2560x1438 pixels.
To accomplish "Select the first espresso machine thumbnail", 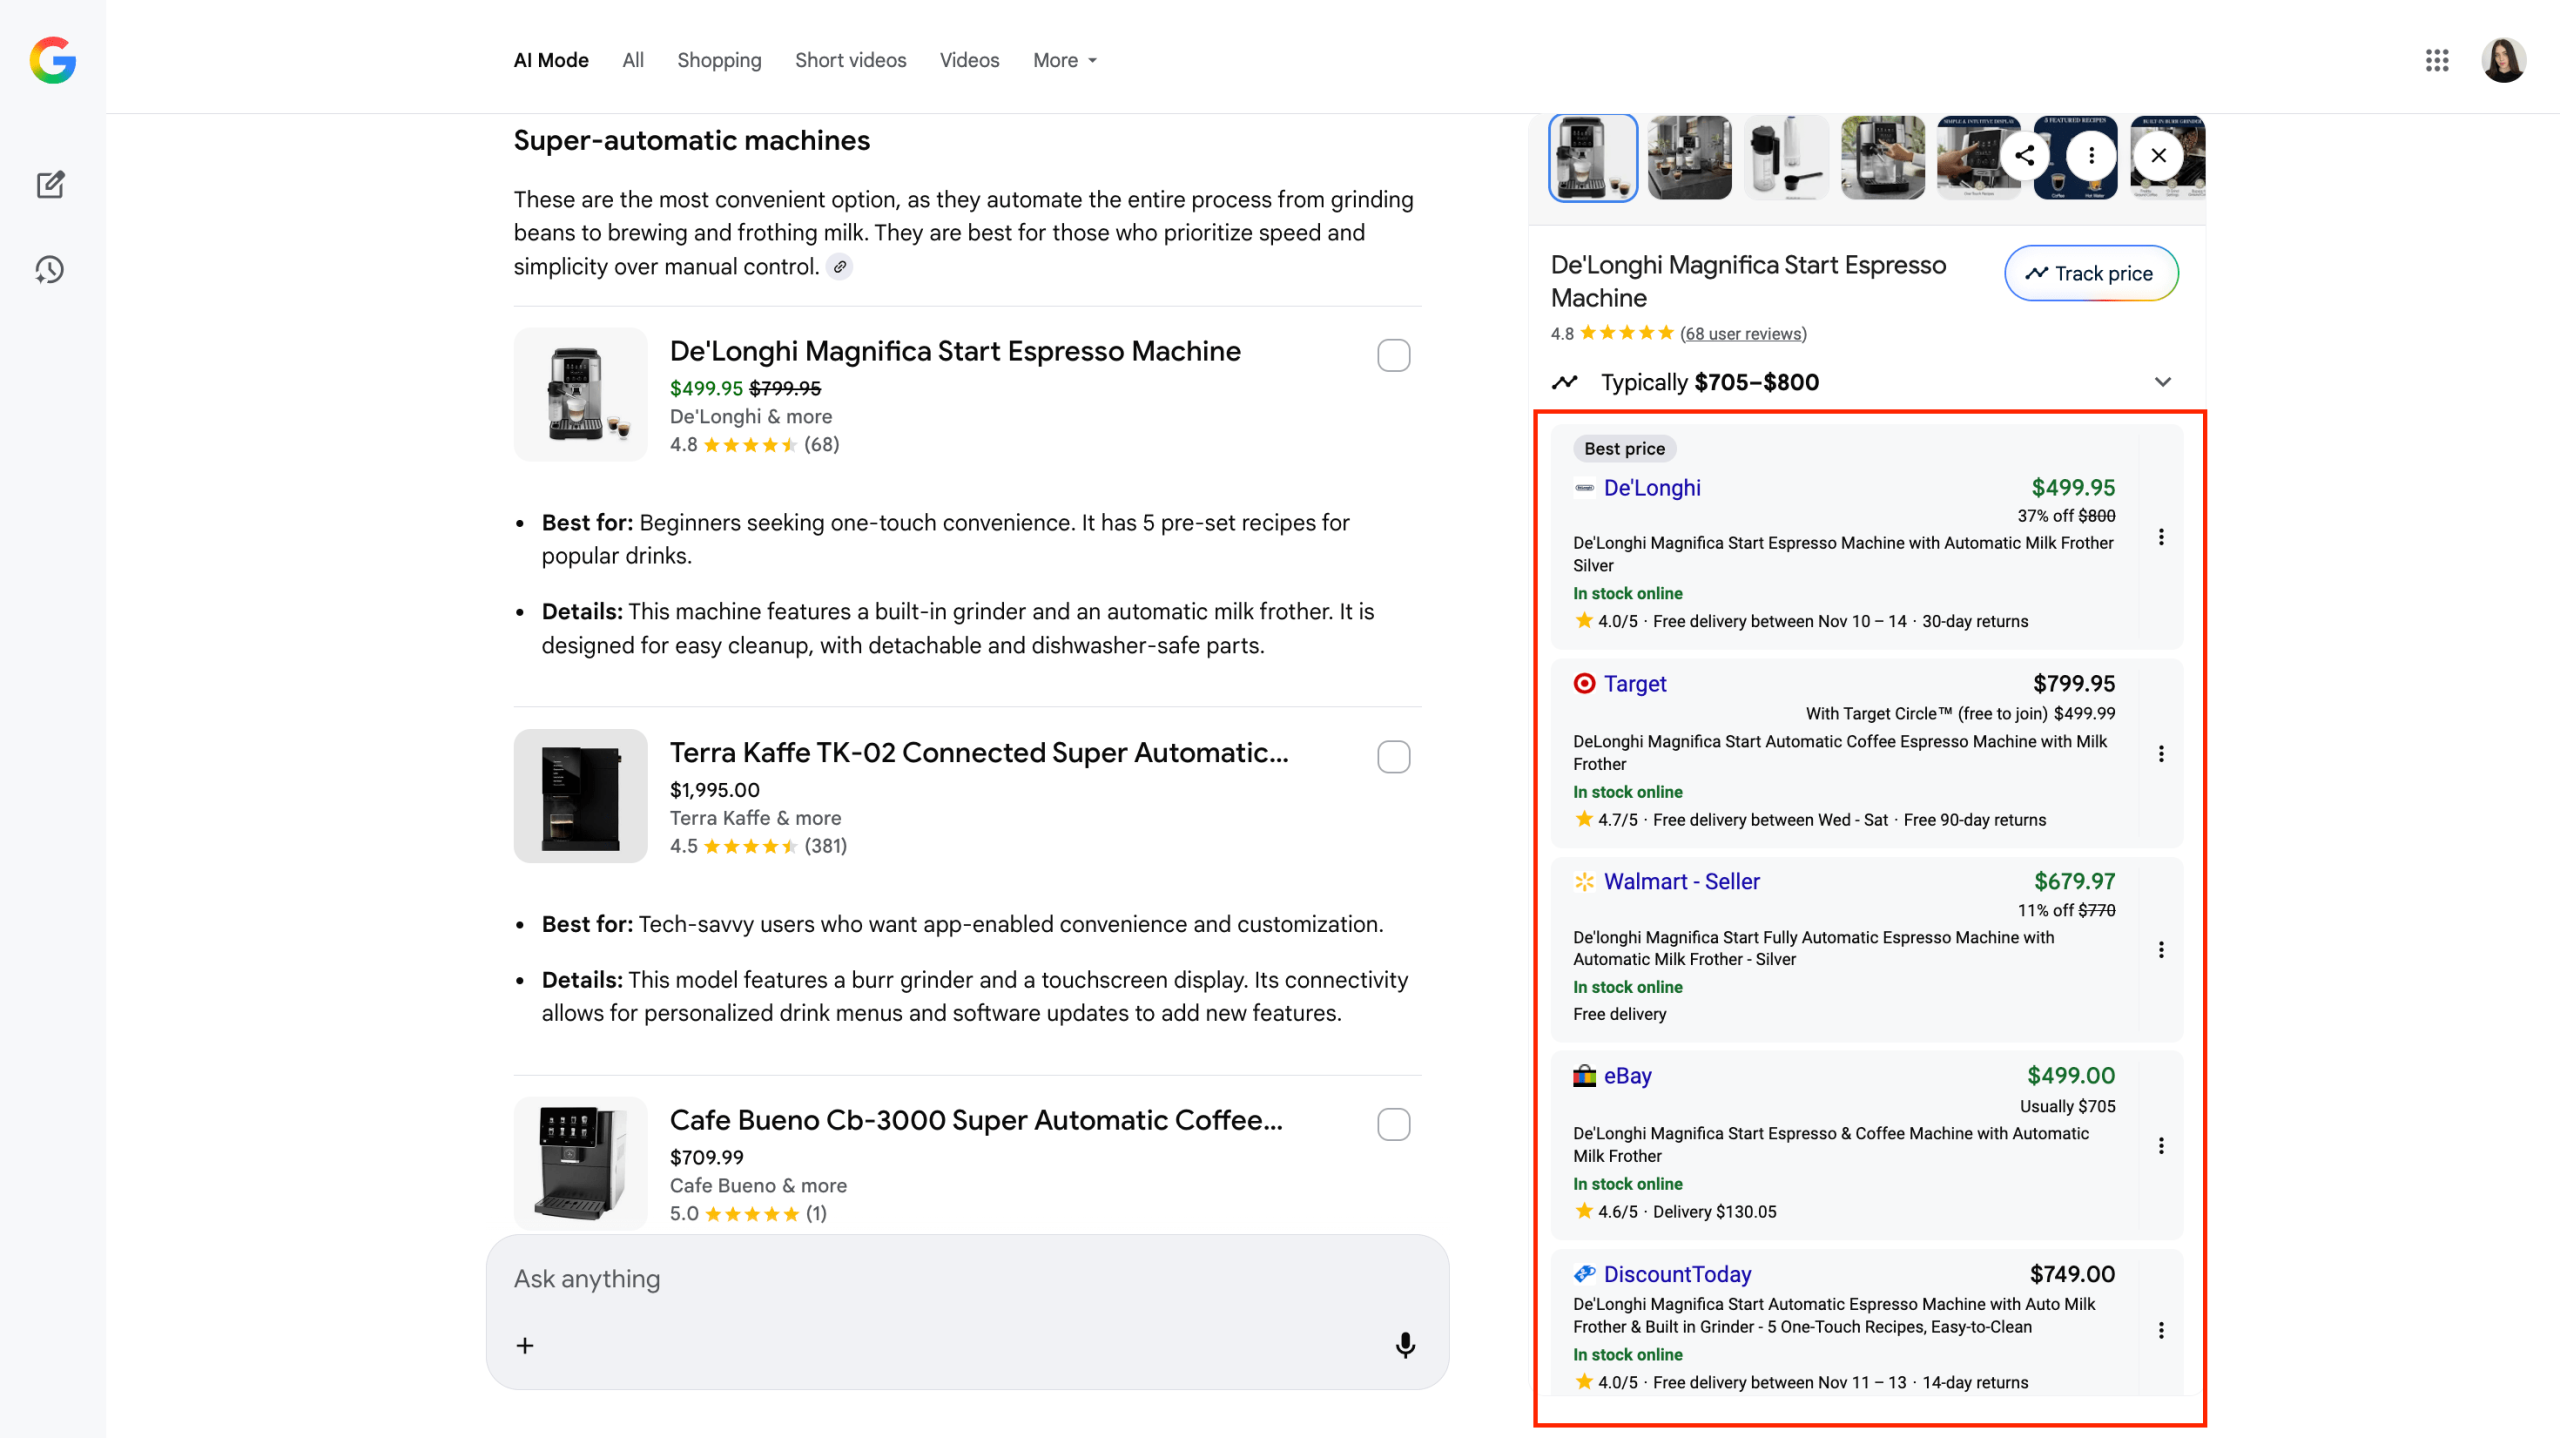I will pyautogui.click(x=1592, y=157).
